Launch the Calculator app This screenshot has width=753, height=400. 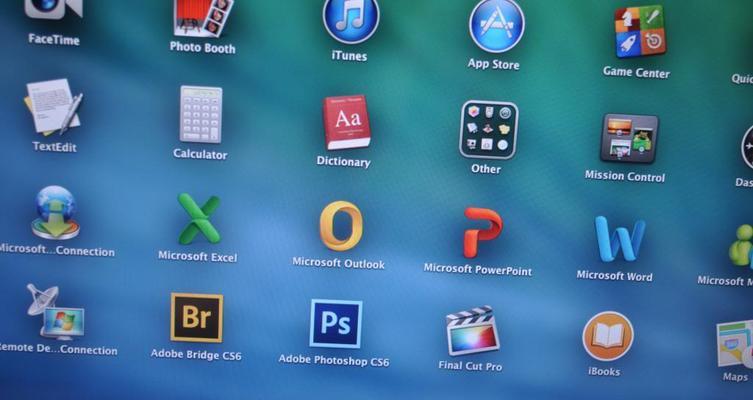[201, 114]
